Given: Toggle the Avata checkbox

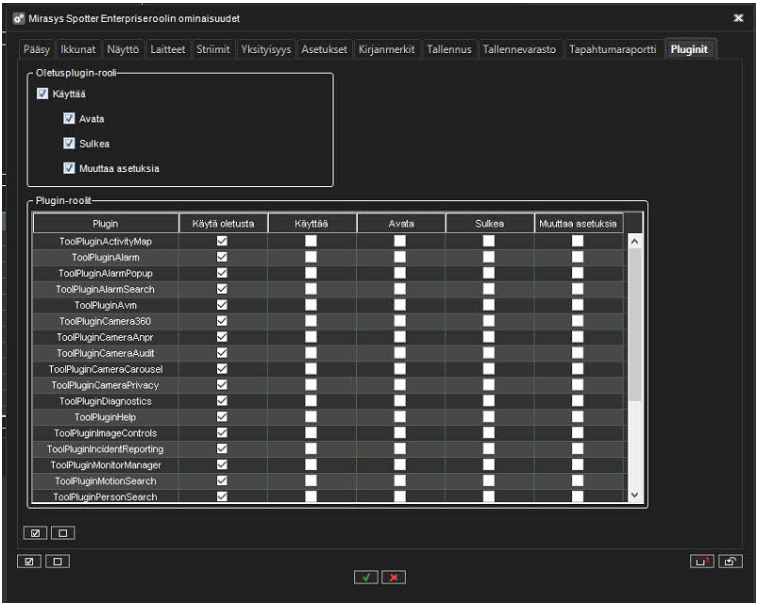Looking at the screenshot, I should tap(69, 119).
